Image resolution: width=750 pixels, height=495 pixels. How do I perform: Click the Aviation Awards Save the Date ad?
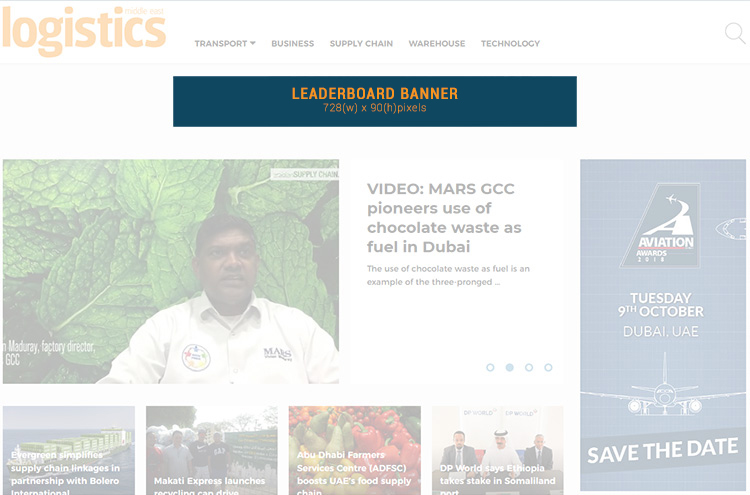point(663,325)
